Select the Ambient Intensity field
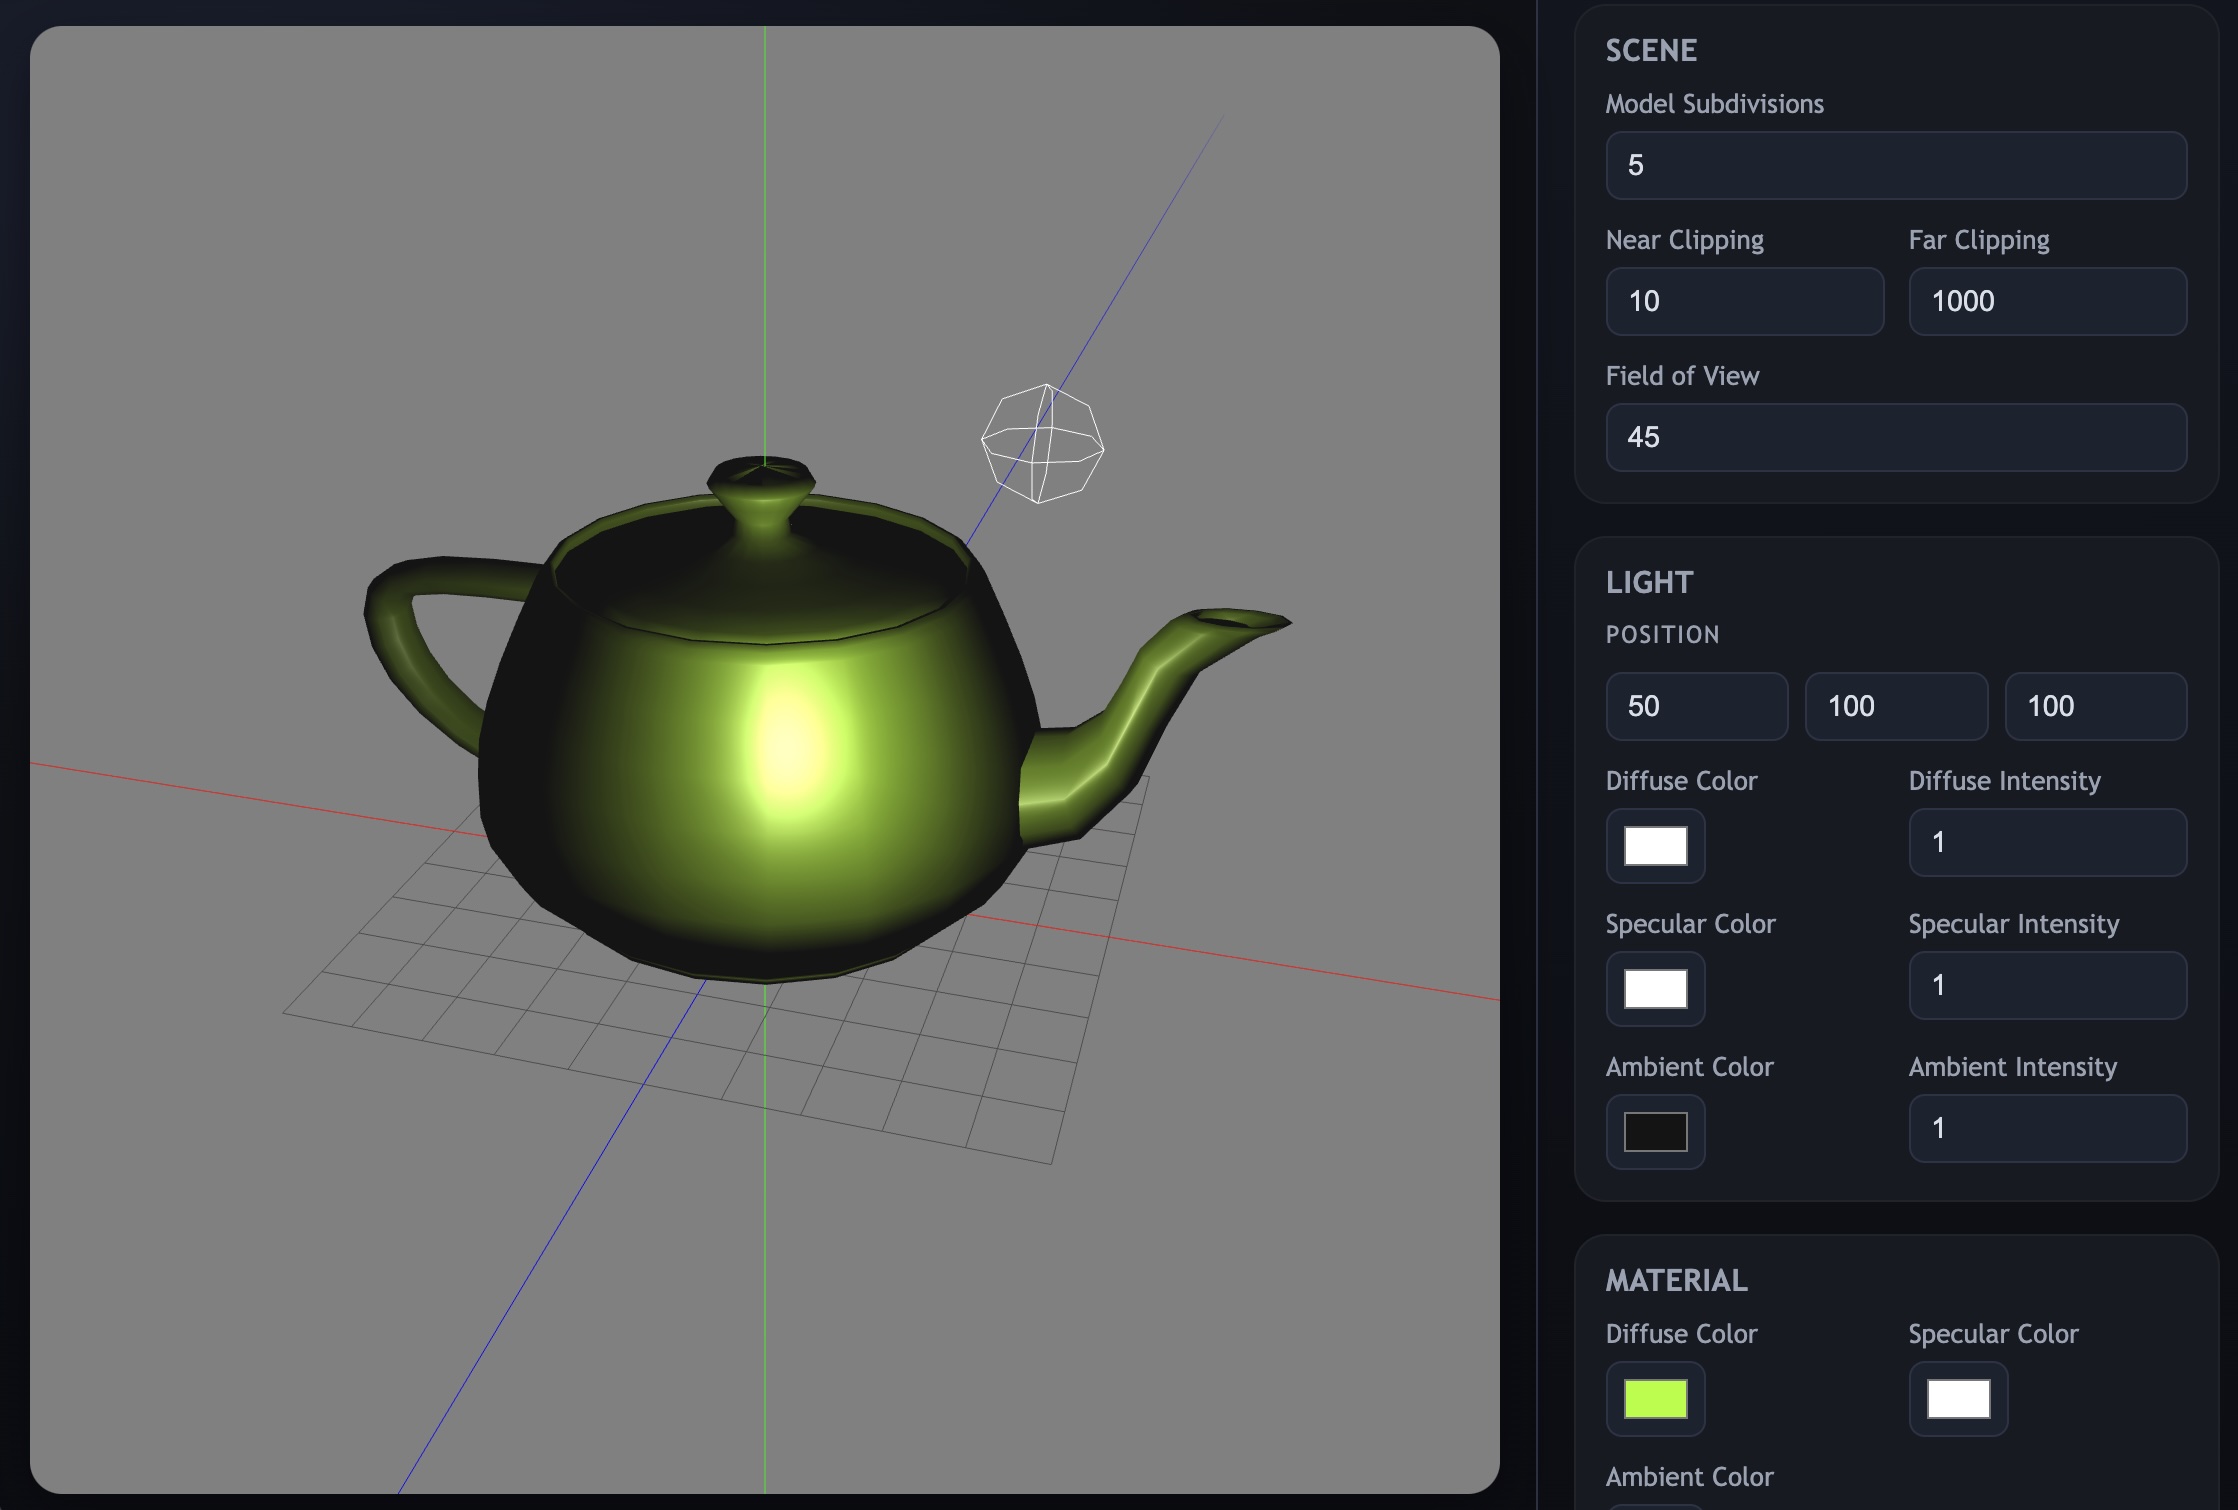 click(2046, 1128)
